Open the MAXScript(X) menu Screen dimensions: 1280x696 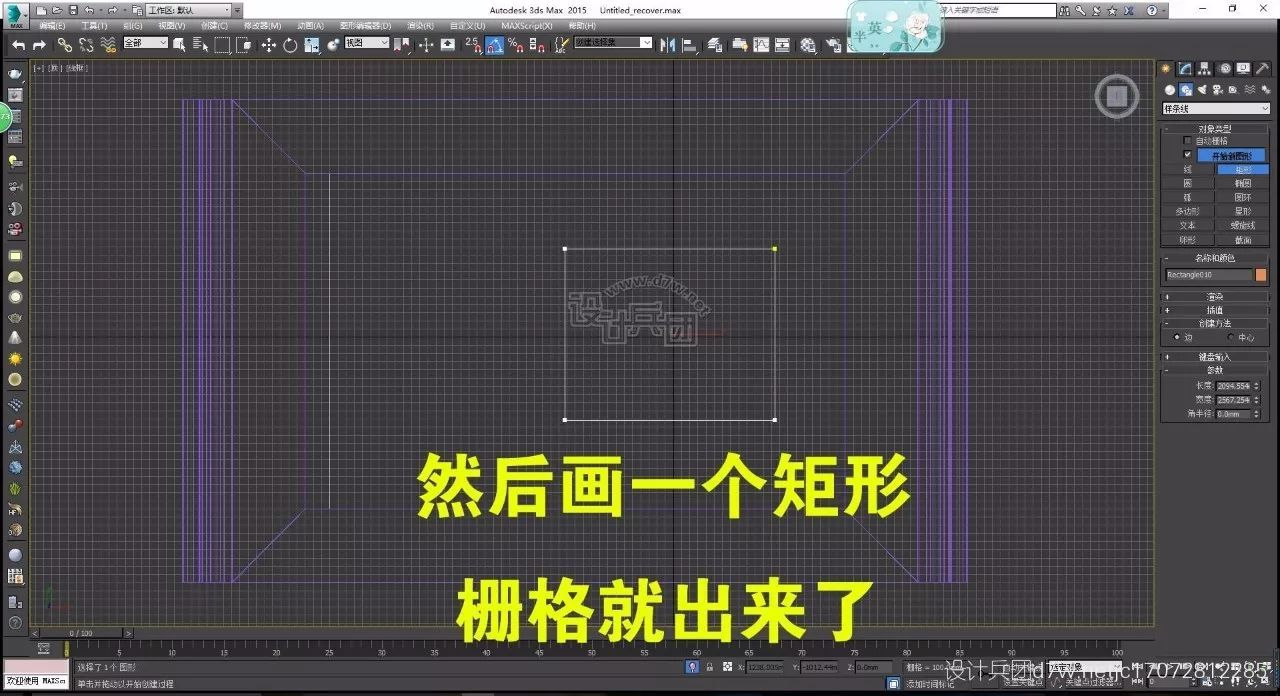click(527, 25)
